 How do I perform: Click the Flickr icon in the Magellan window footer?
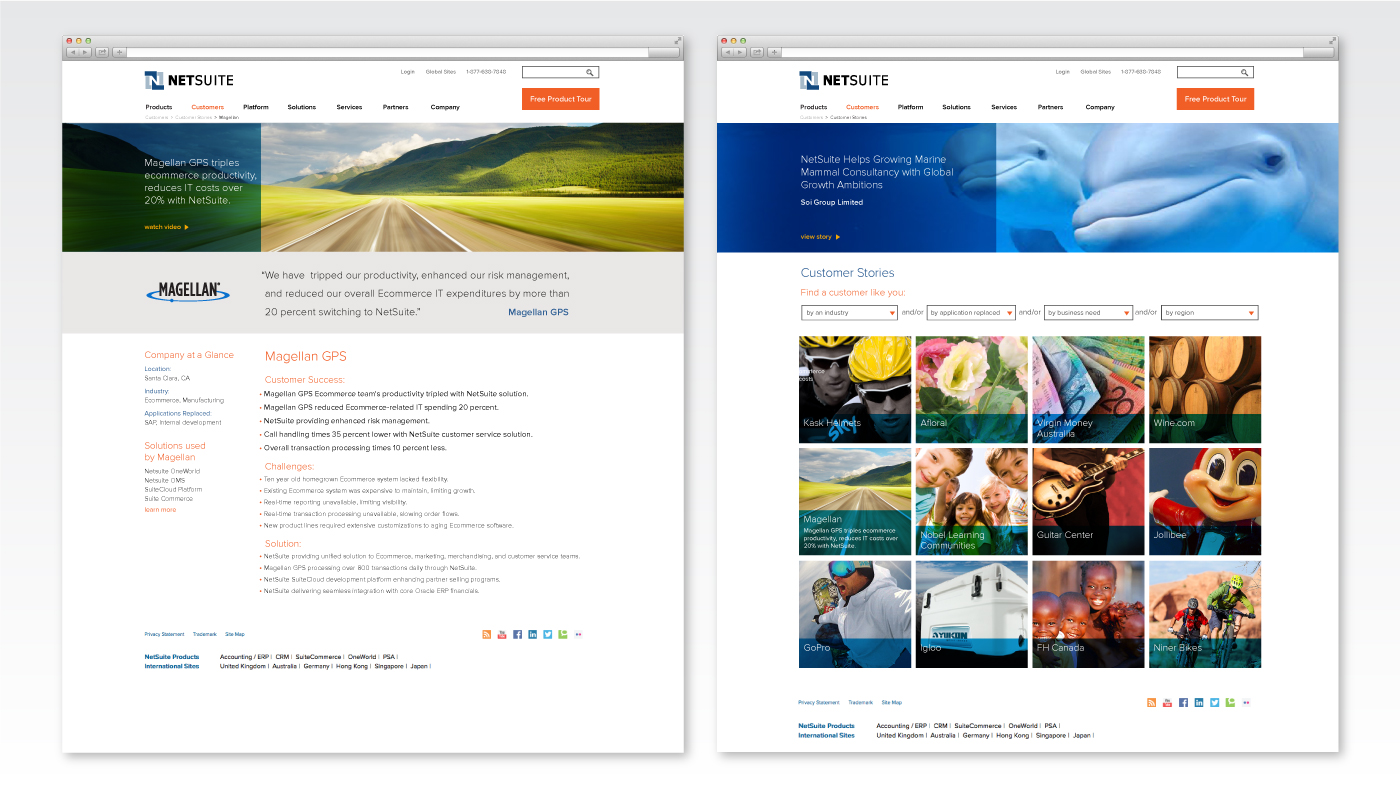point(579,634)
